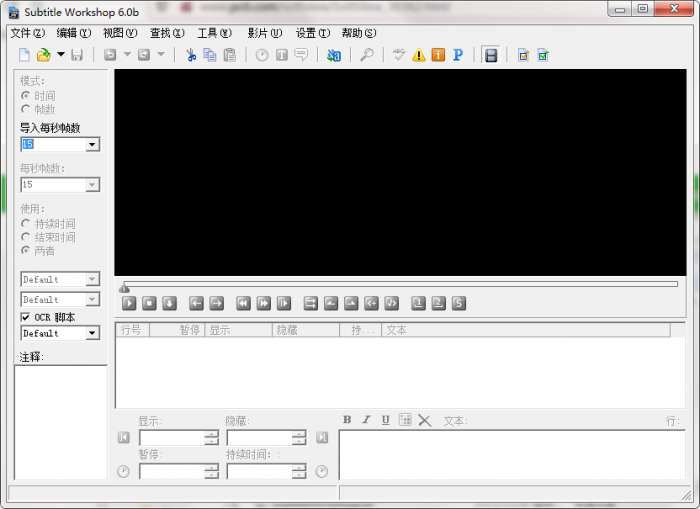The height and width of the screenshot is (509, 700).
Task: Click the Undo toolbar icon
Action: pyautogui.click(x=110, y=55)
